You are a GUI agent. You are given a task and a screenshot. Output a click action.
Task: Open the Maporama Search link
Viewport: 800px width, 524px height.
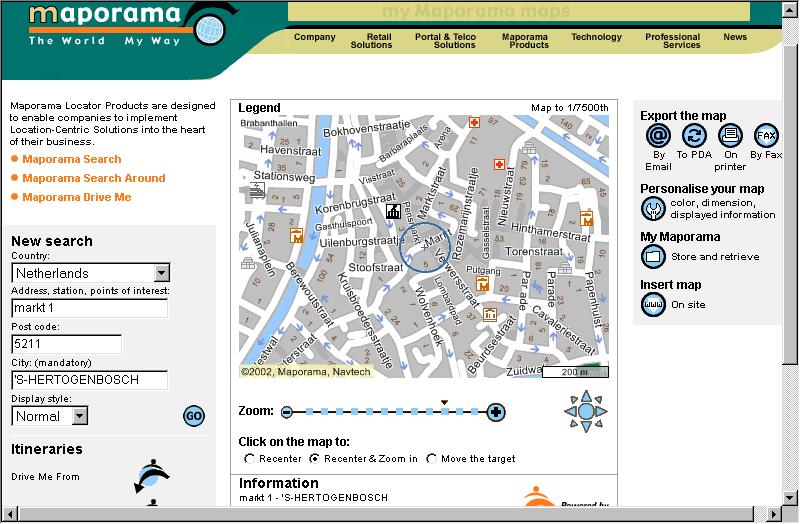(71, 159)
